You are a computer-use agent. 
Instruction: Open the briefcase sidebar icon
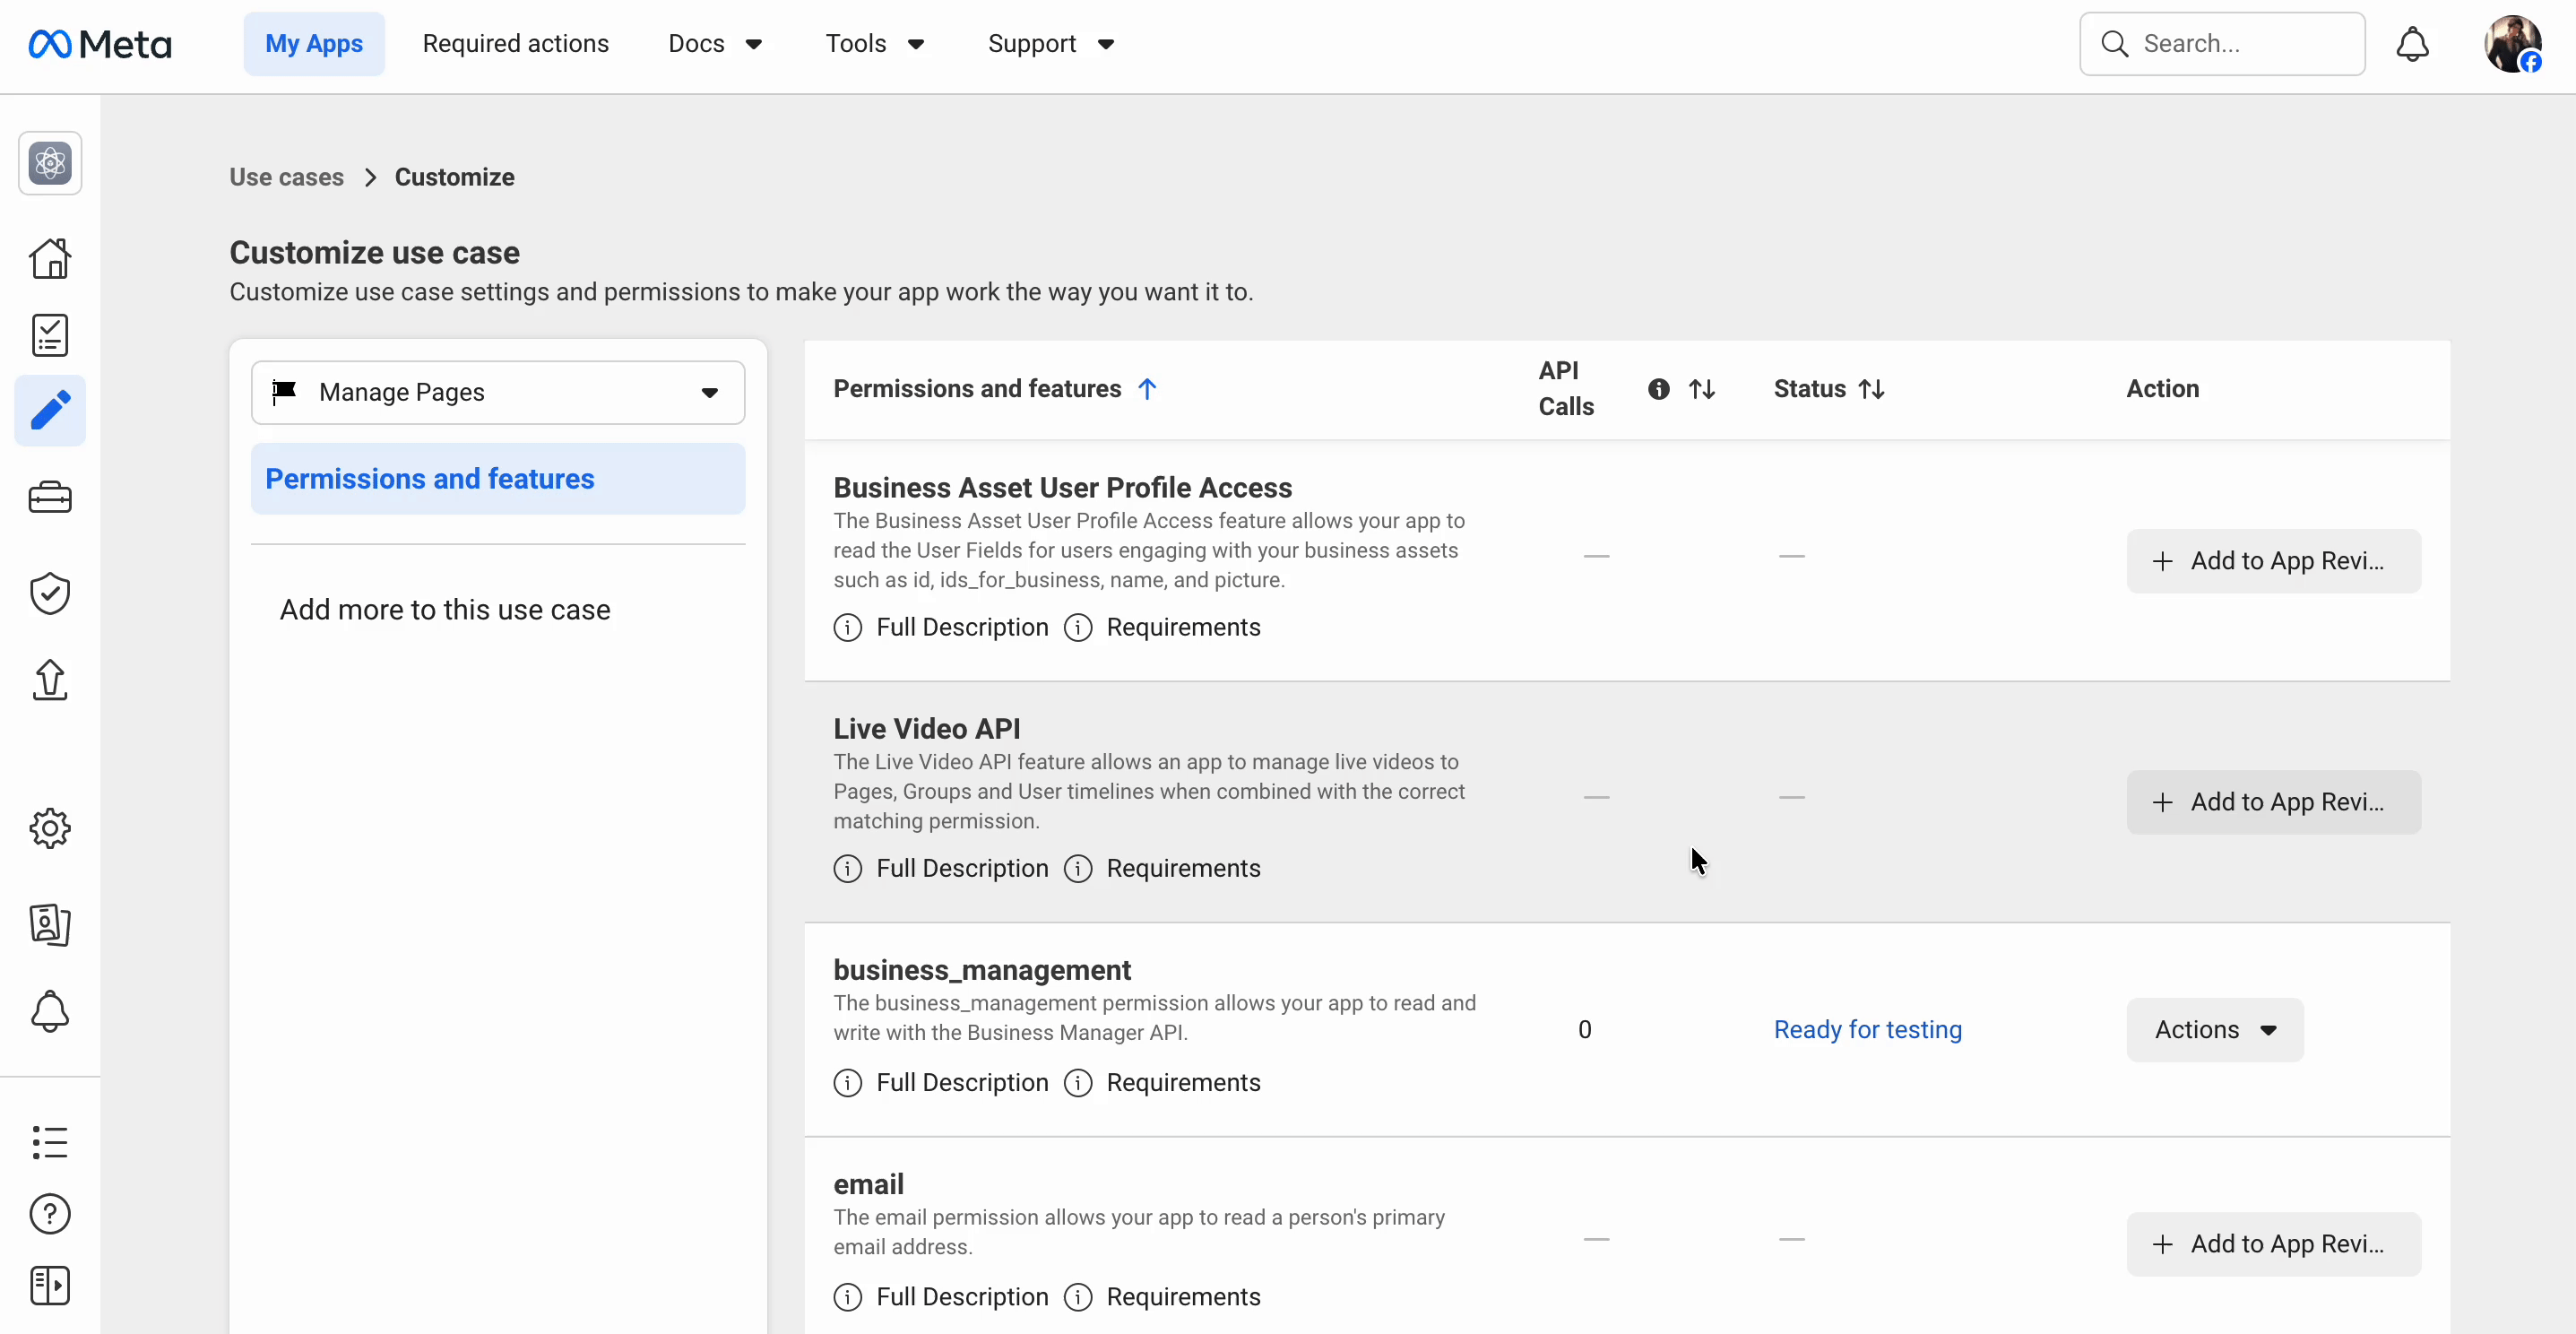[x=50, y=497]
